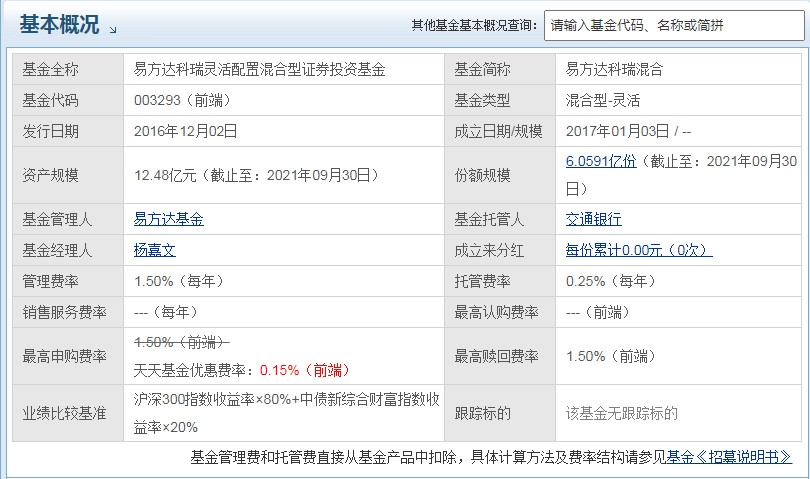Click the 基金管理人 row label
This screenshot has height=479, width=810.
click(x=57, y=219)
